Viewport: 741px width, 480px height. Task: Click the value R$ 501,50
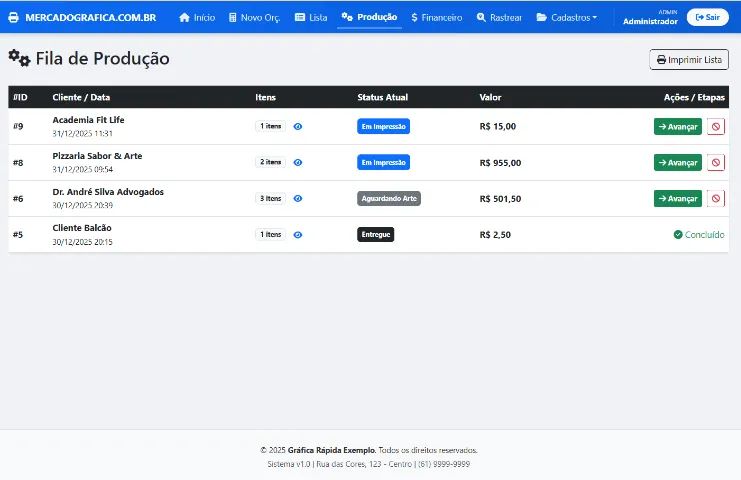(500, 199)
